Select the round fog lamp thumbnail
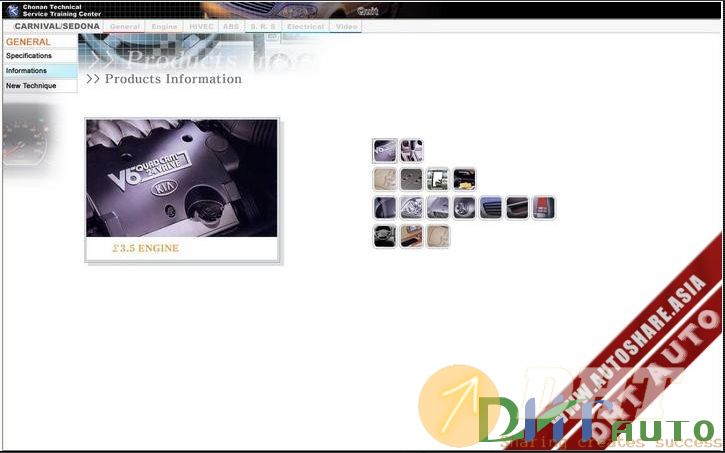This screenshot has width=725, height=453. (x=464, y=208)
